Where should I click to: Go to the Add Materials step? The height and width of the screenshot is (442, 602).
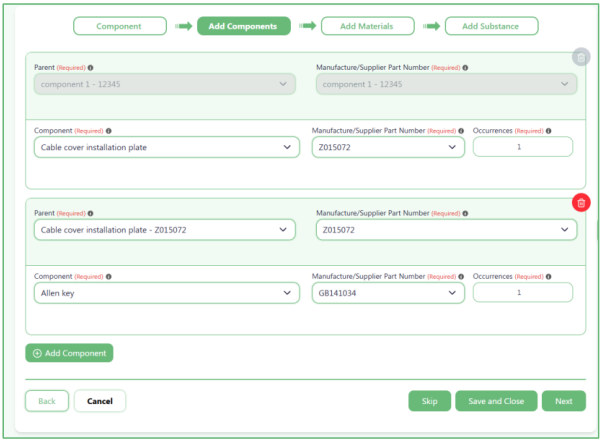point(368,26)
